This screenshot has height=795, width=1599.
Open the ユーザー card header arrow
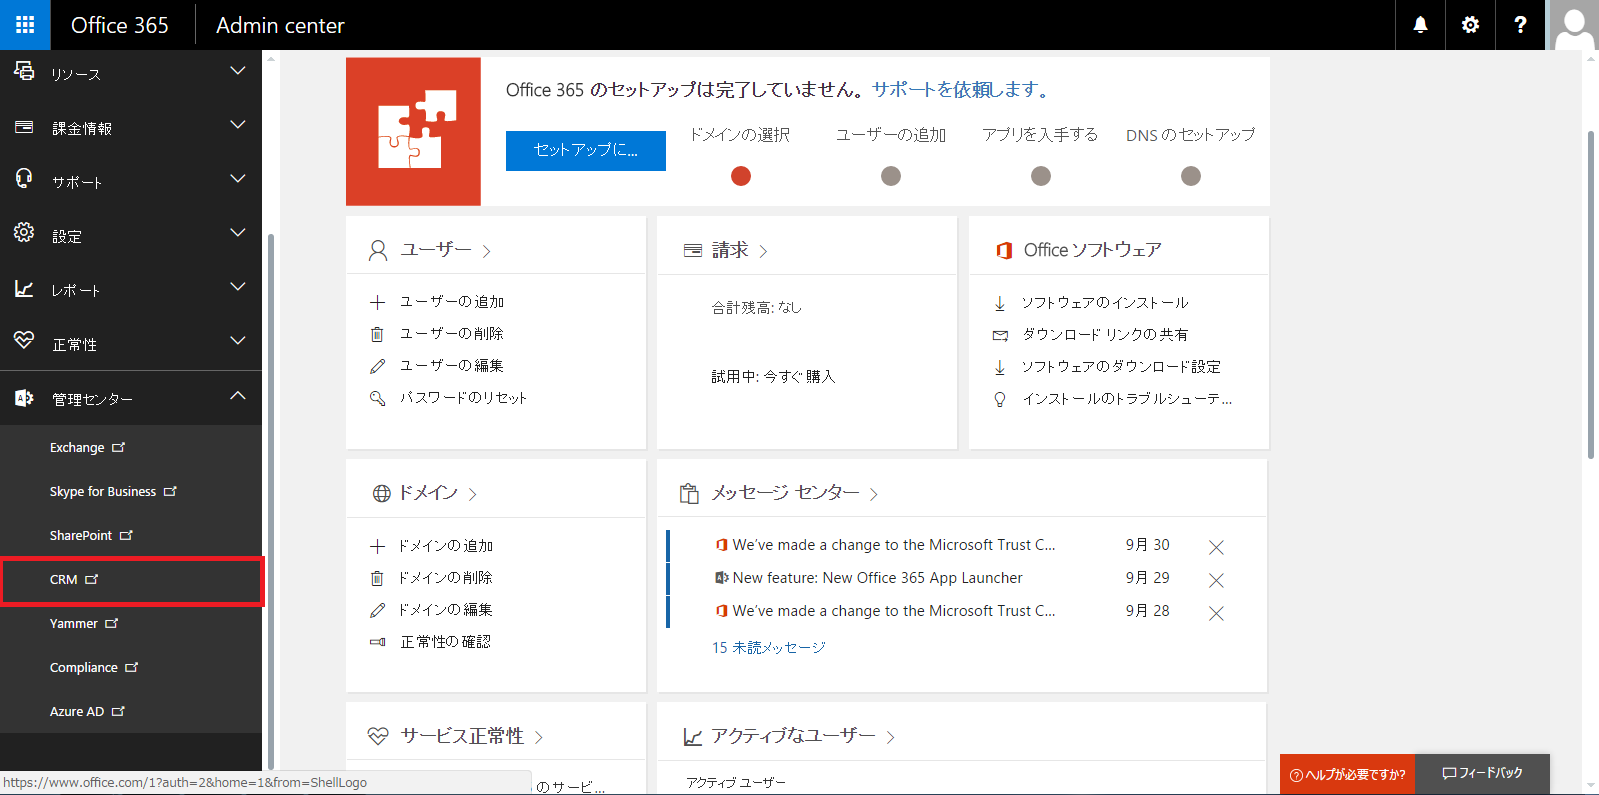click(x=487, y=251)
